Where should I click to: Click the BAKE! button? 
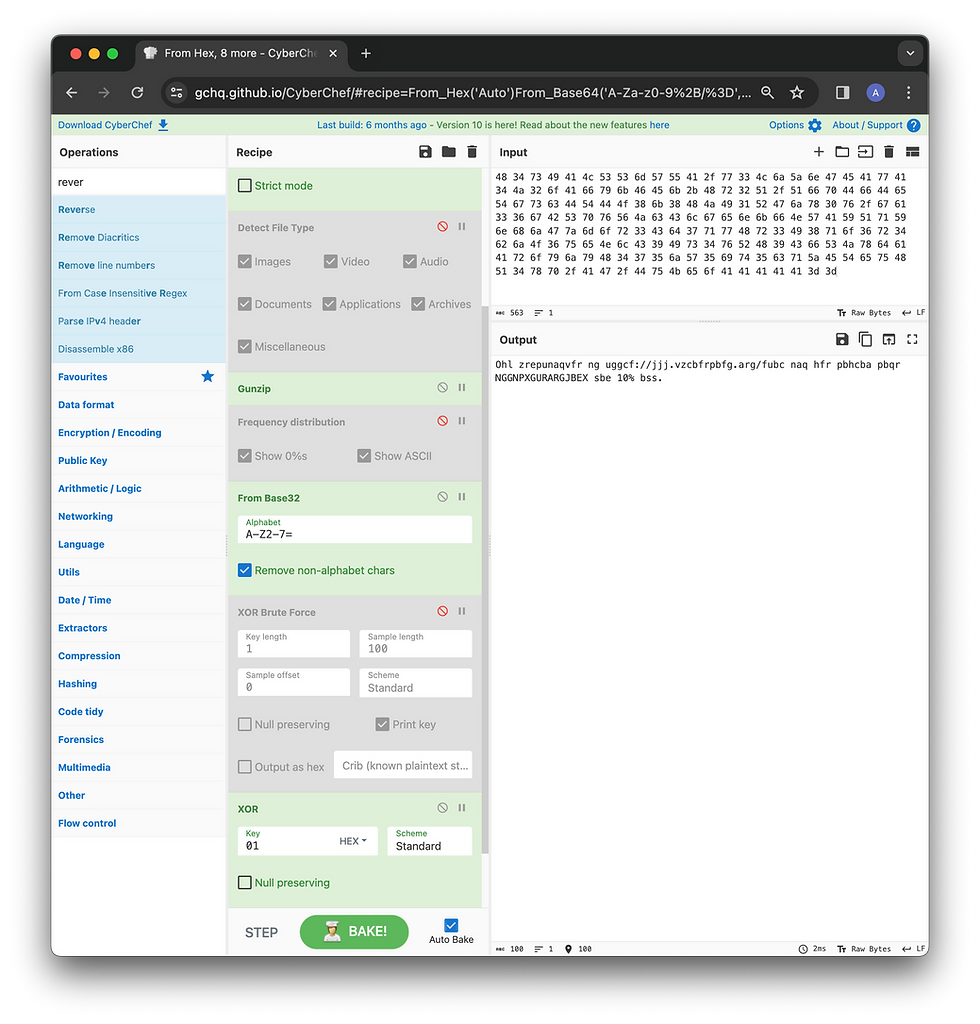point(354,932)
